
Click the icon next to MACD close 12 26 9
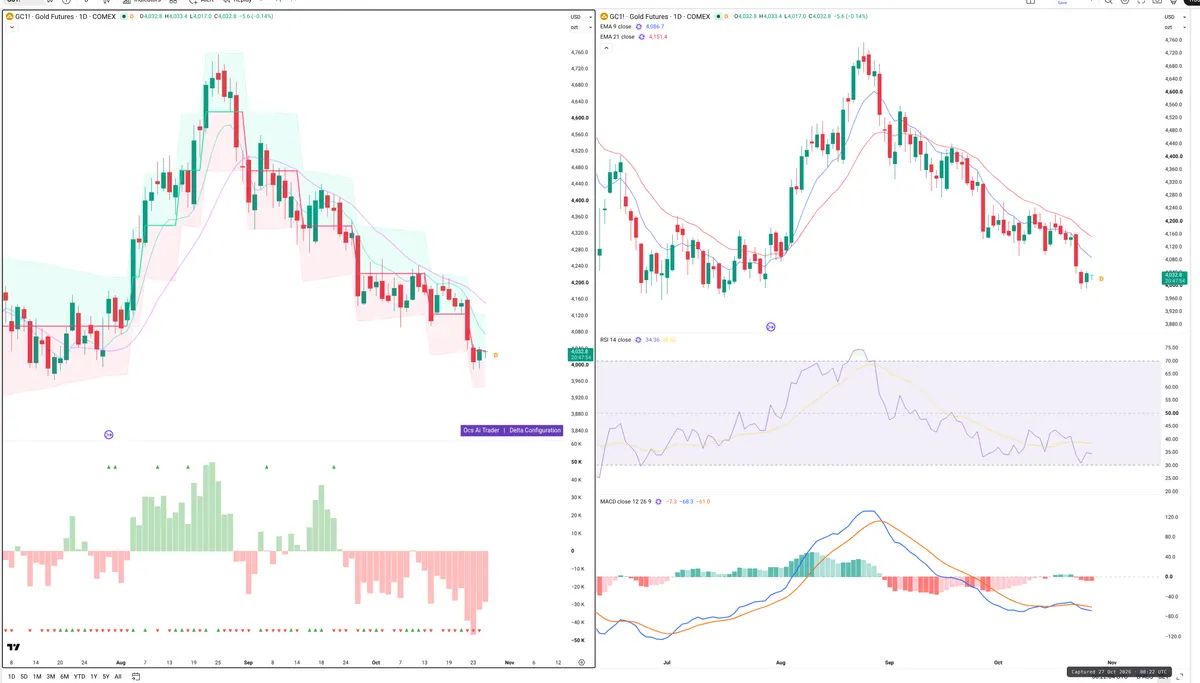tap(659, 500)
